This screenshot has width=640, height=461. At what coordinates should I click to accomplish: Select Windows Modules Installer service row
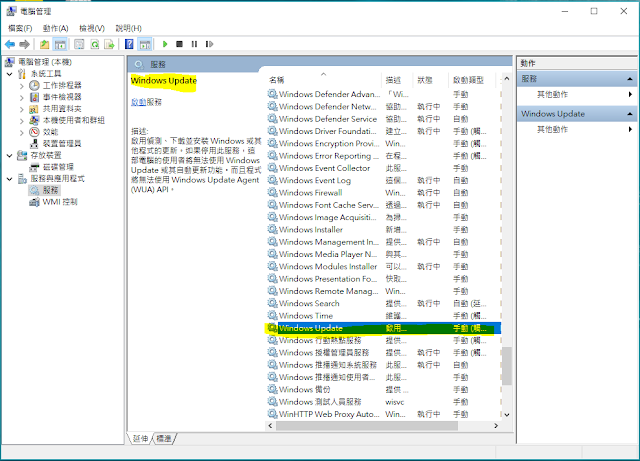[384, 267]
